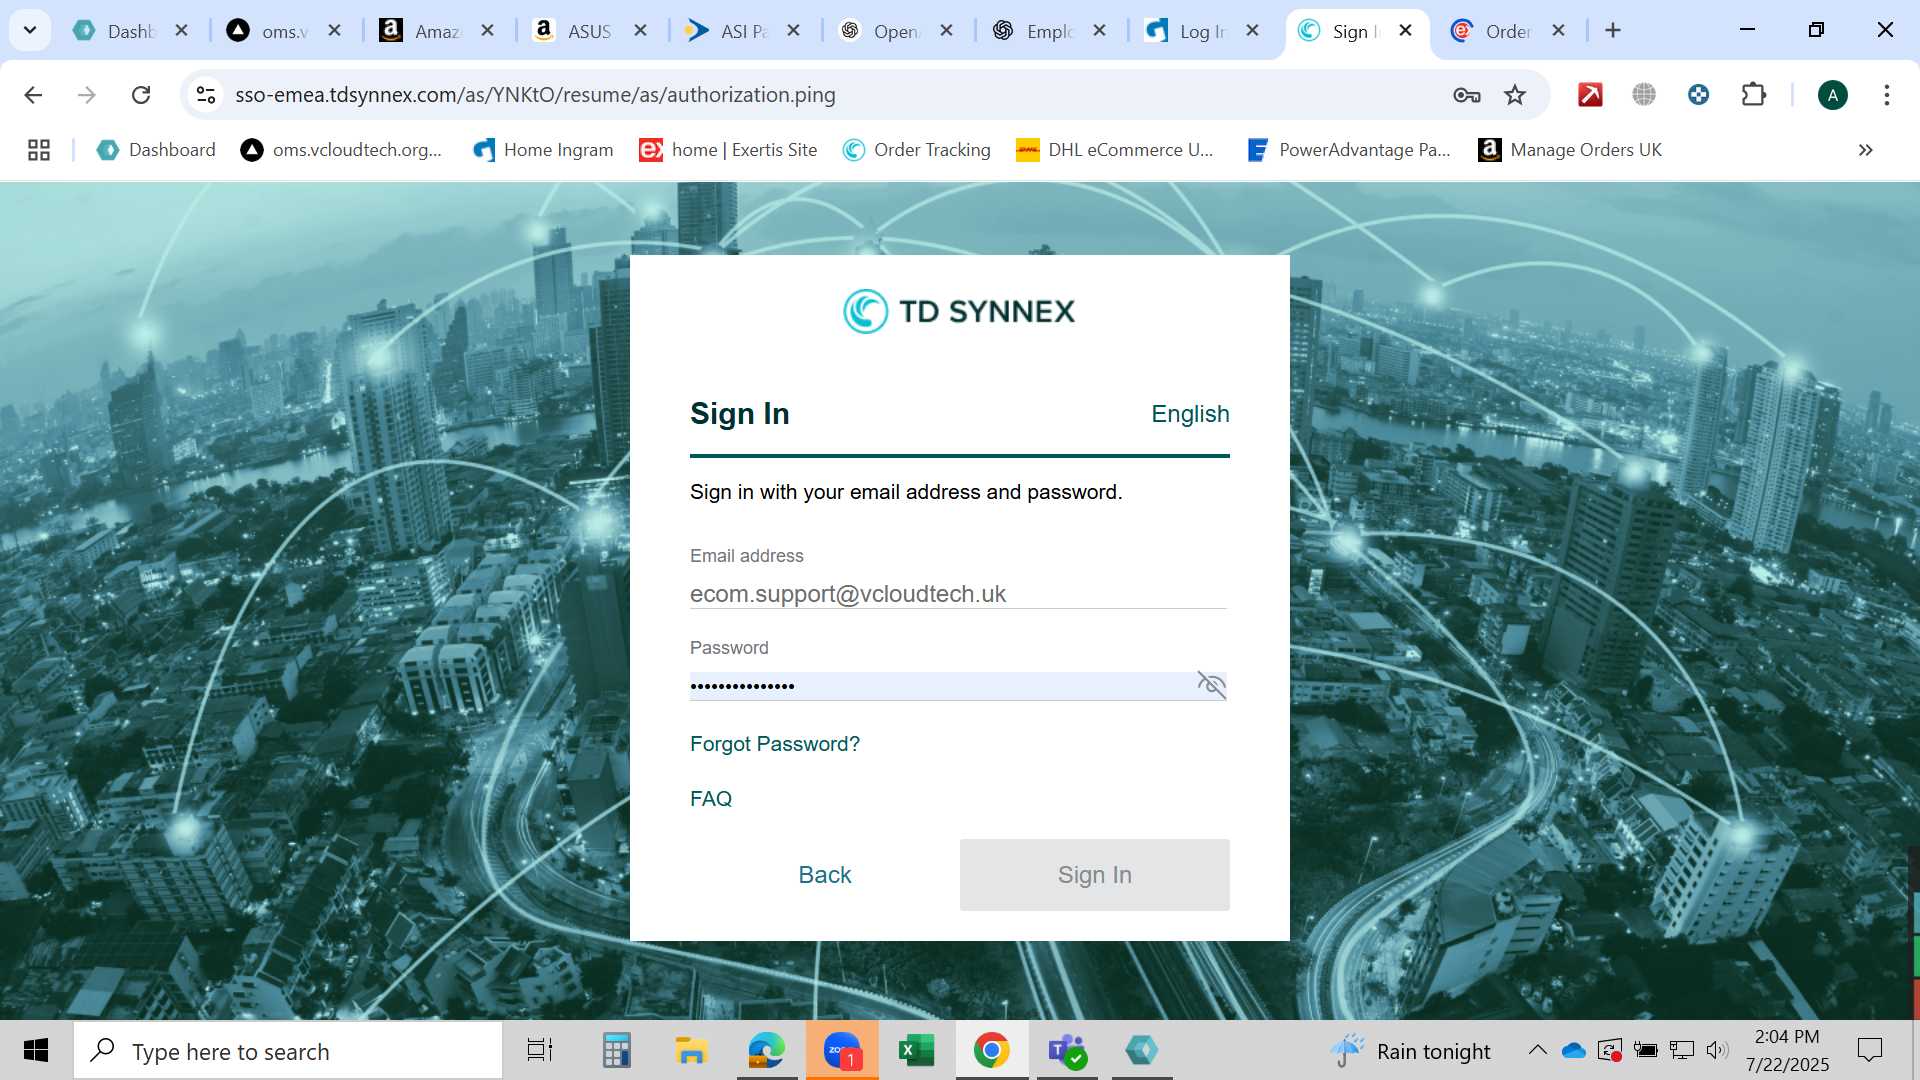This screenshot has height=1080, width=1920.
Task: Open oms.vcloudtech.org bookmark
Action: point(341,150)
